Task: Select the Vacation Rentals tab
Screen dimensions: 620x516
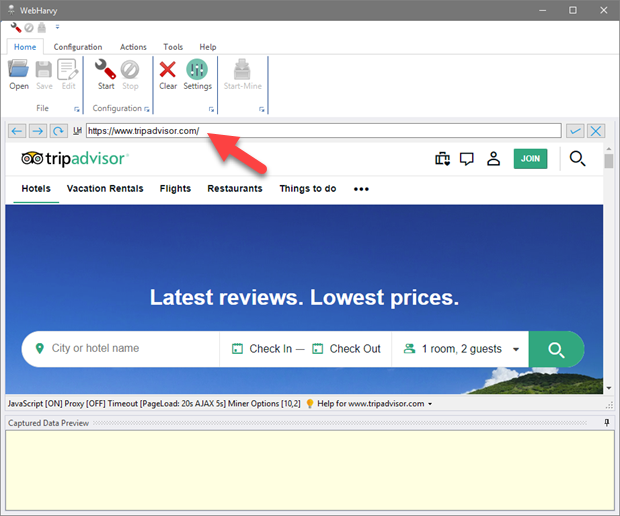Action: coord(105,188)
